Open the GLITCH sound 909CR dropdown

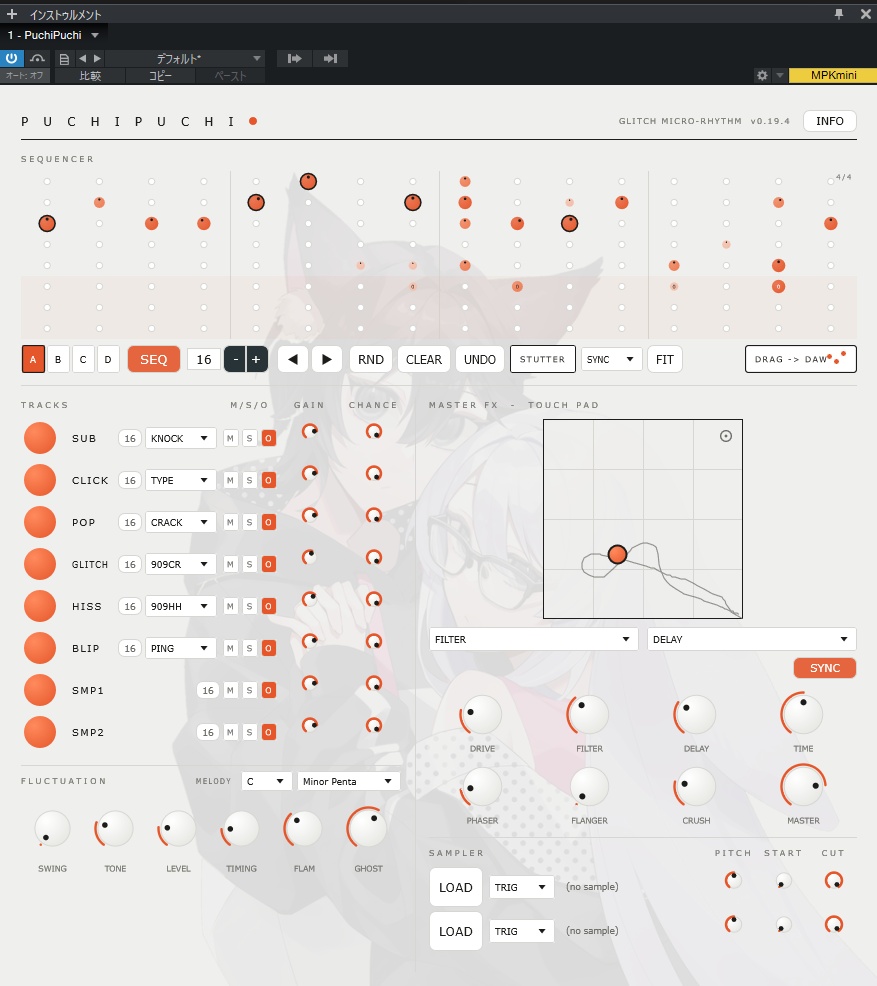(x=180, y=564)
